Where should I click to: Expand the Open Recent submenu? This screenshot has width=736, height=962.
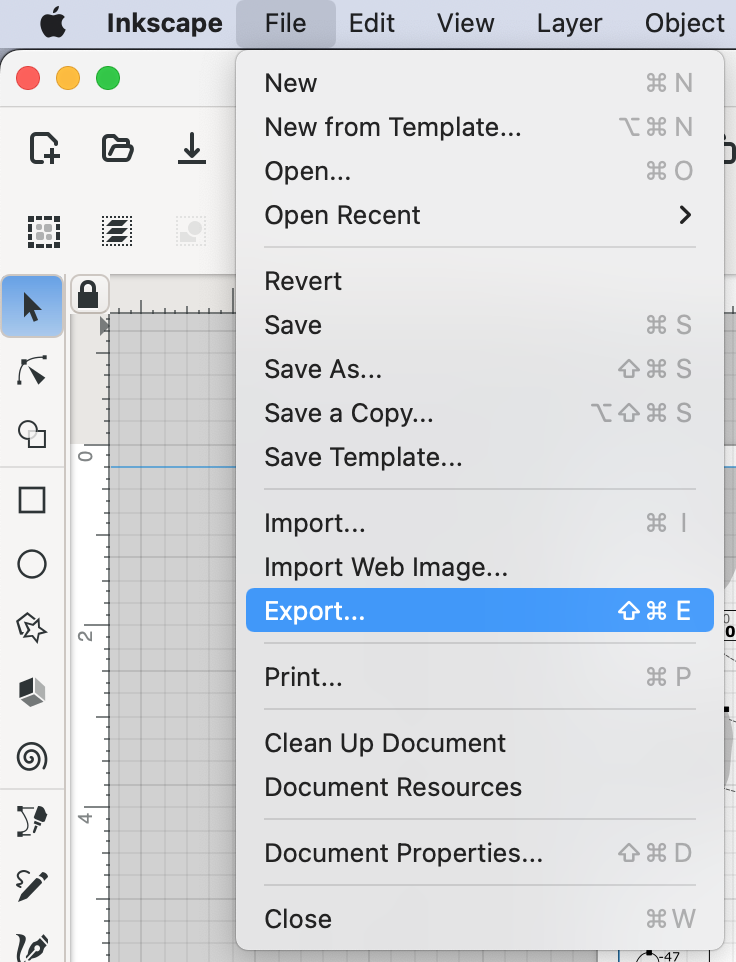coord(480,215)
